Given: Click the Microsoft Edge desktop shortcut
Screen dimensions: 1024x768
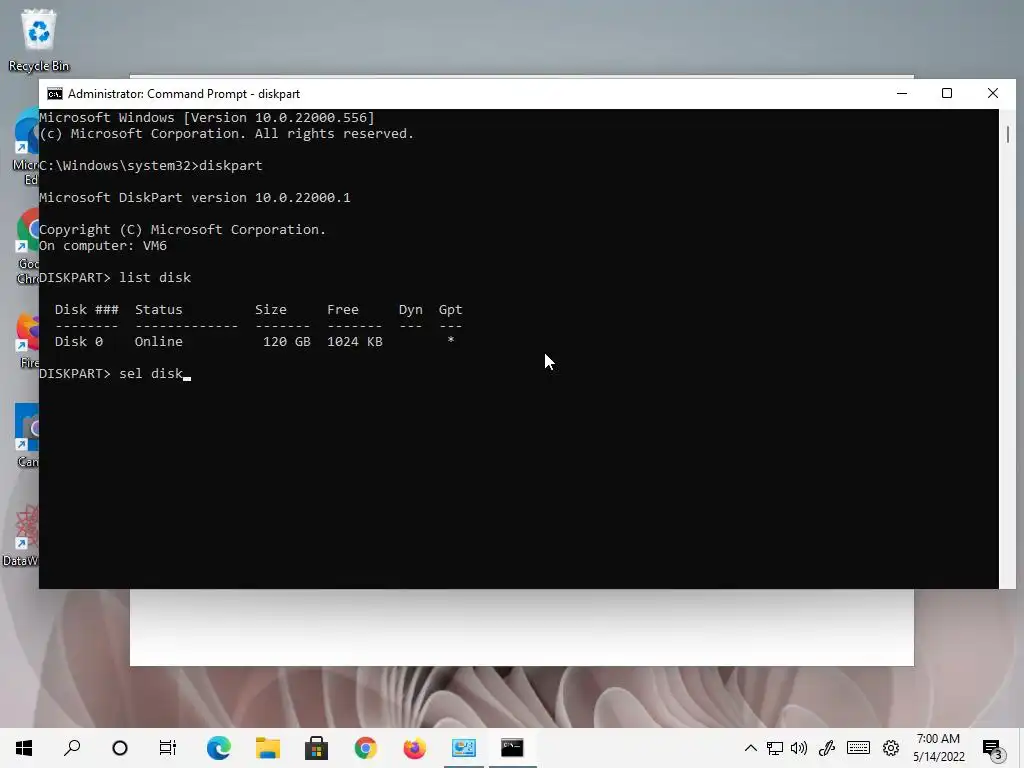Looking at the screenshot, I should tap(25, 147).
